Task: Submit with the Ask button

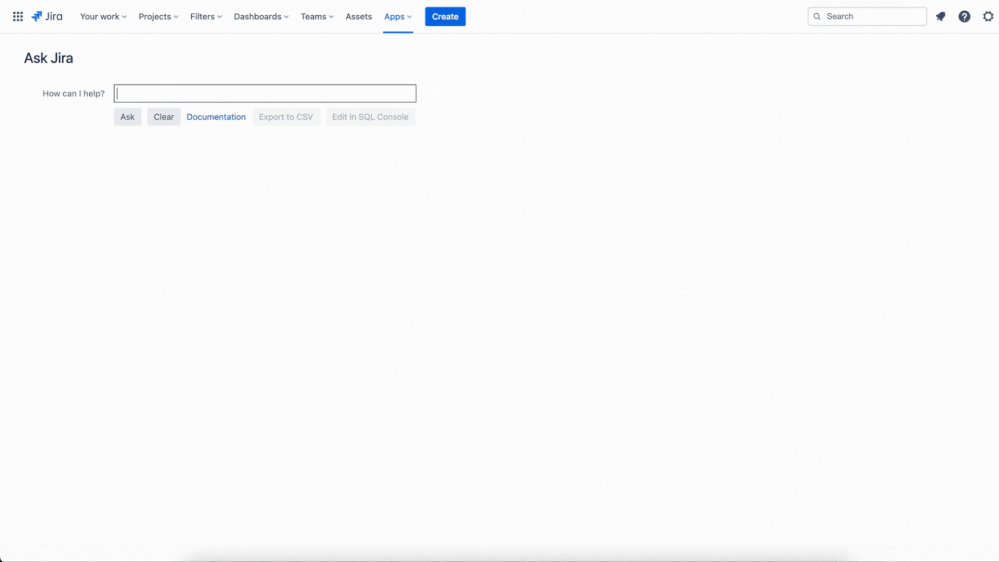Action: 127,117
